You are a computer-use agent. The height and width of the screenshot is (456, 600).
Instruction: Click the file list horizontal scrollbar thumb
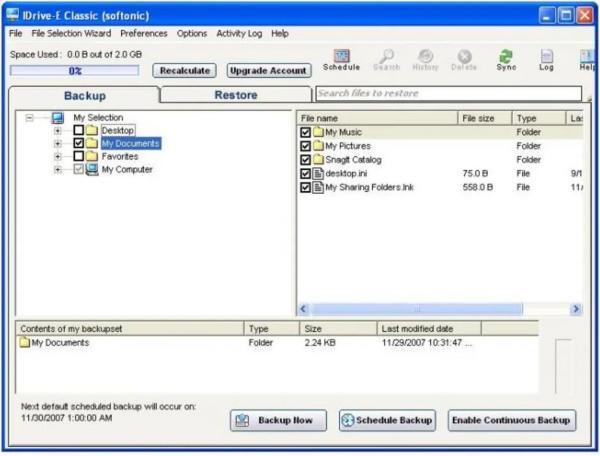click(416, 308)
